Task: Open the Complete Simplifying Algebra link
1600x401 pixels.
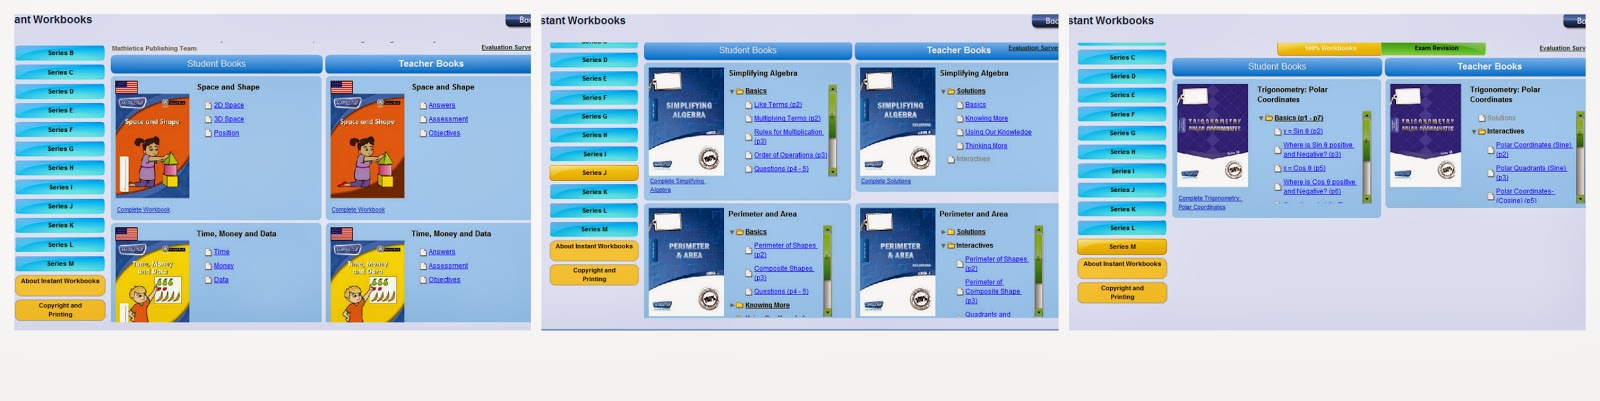Action: (677, 185)
